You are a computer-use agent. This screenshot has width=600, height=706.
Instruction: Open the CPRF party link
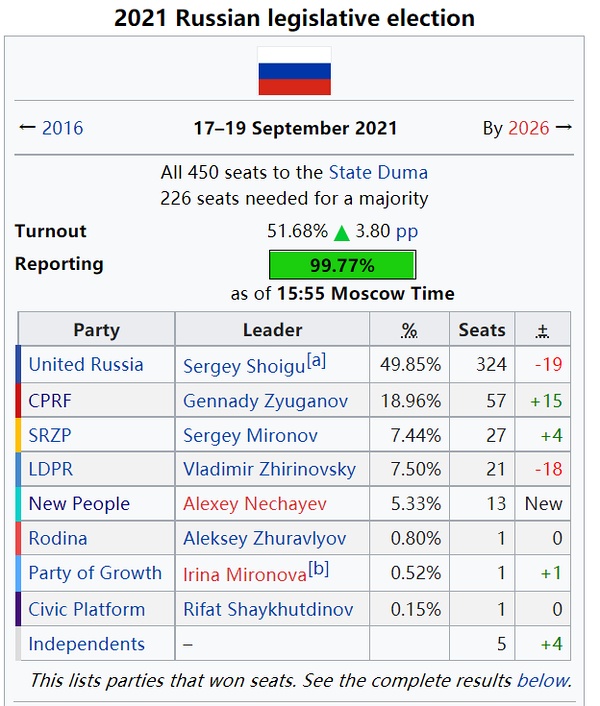50,401
